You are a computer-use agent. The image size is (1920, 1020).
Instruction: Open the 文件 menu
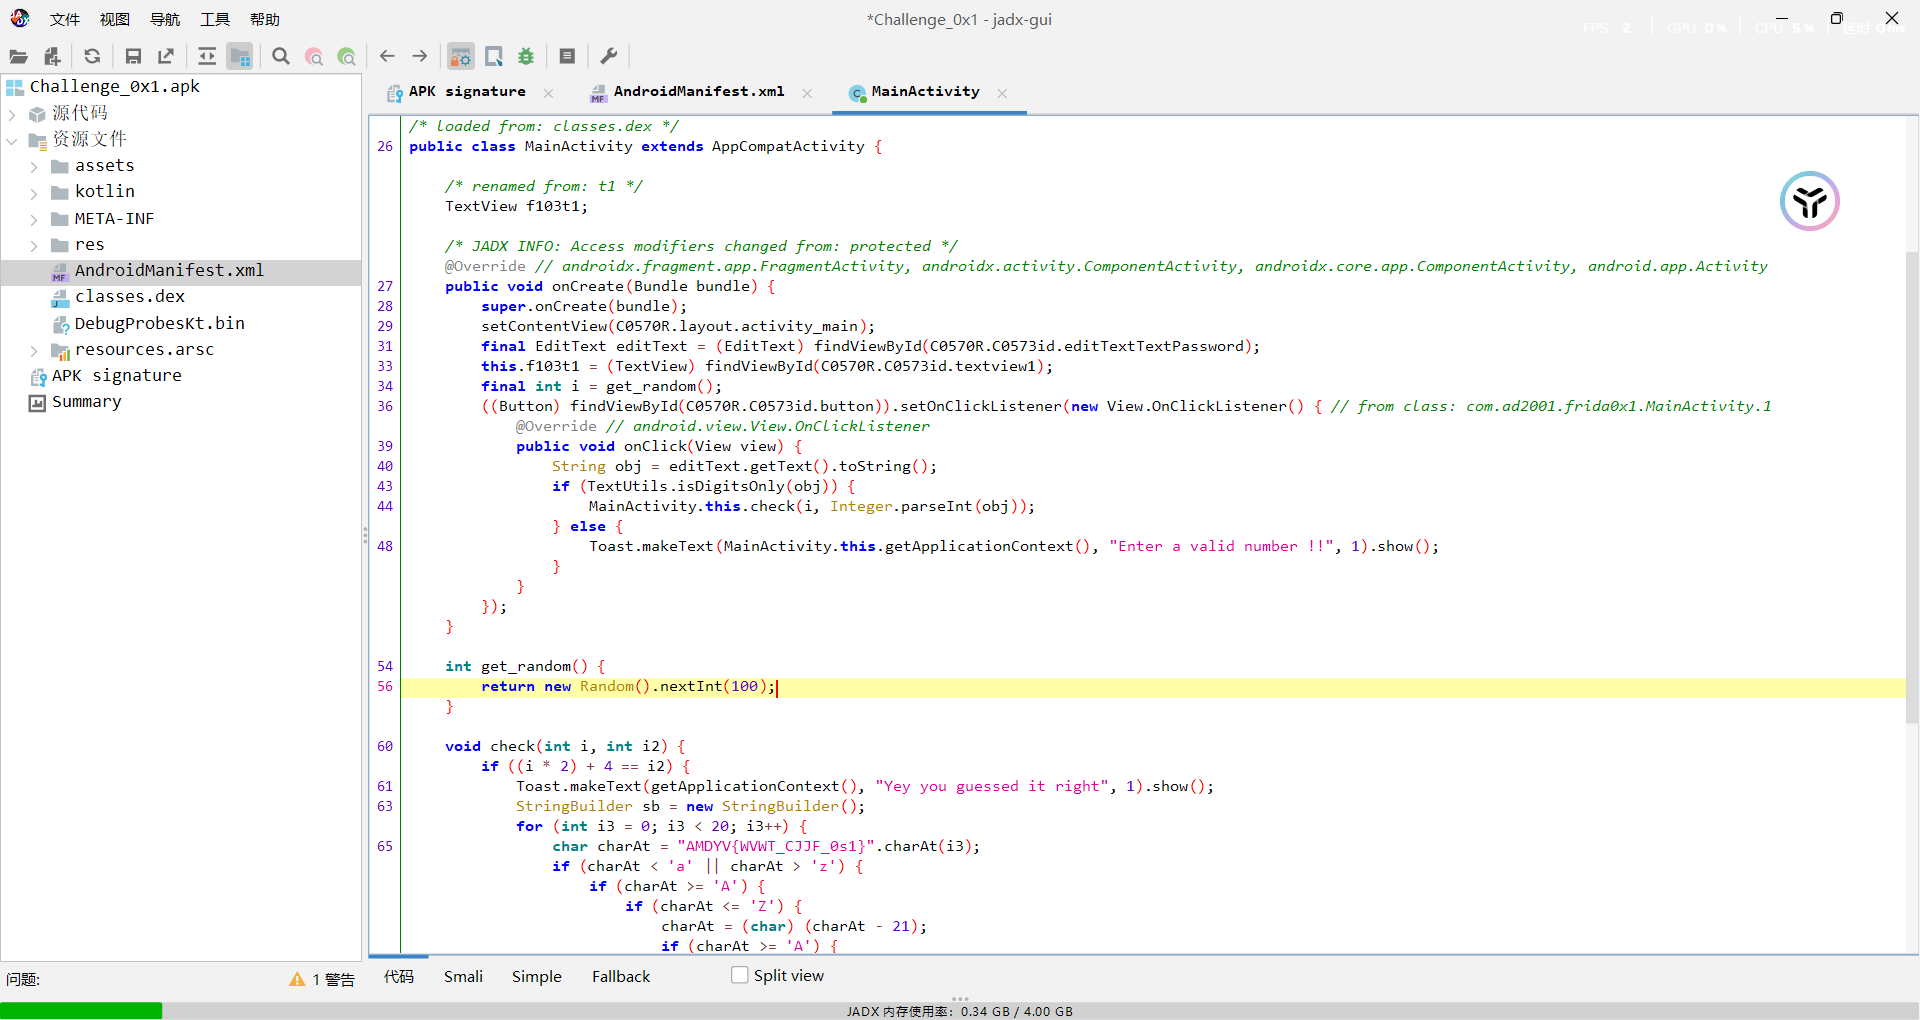64,19
